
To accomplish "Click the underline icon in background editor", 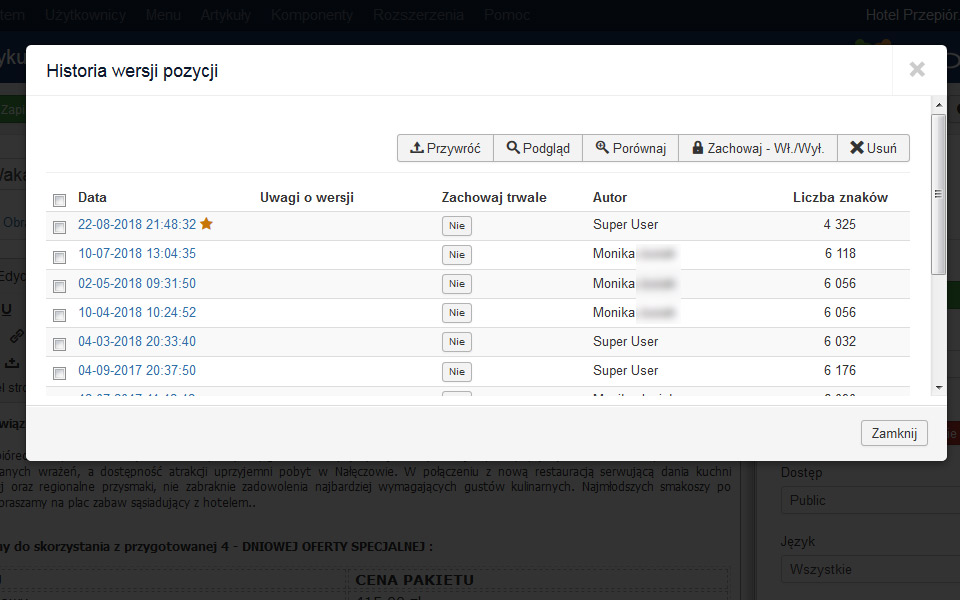I will click(6, 310).
